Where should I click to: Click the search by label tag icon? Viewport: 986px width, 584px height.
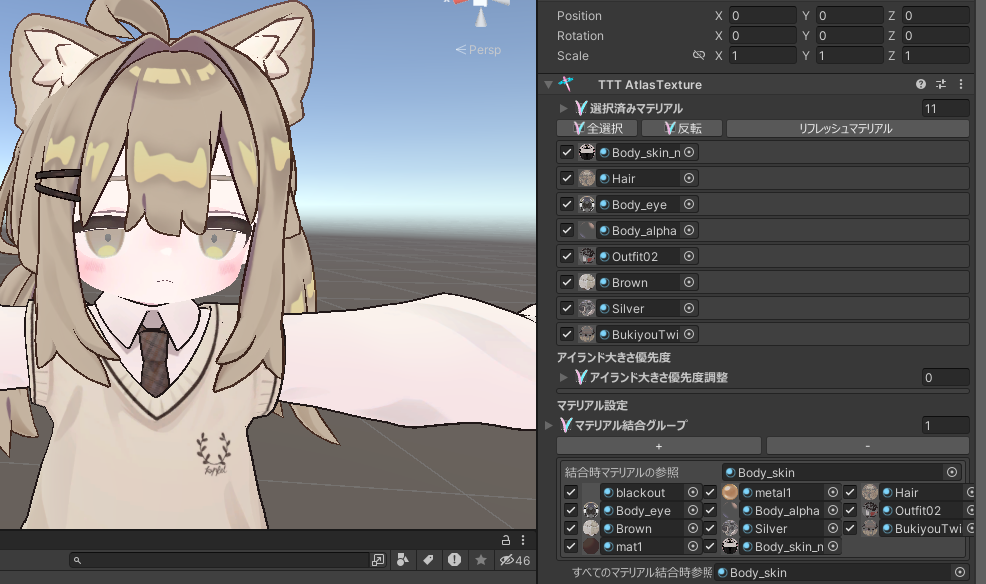(x=428, y=560)
